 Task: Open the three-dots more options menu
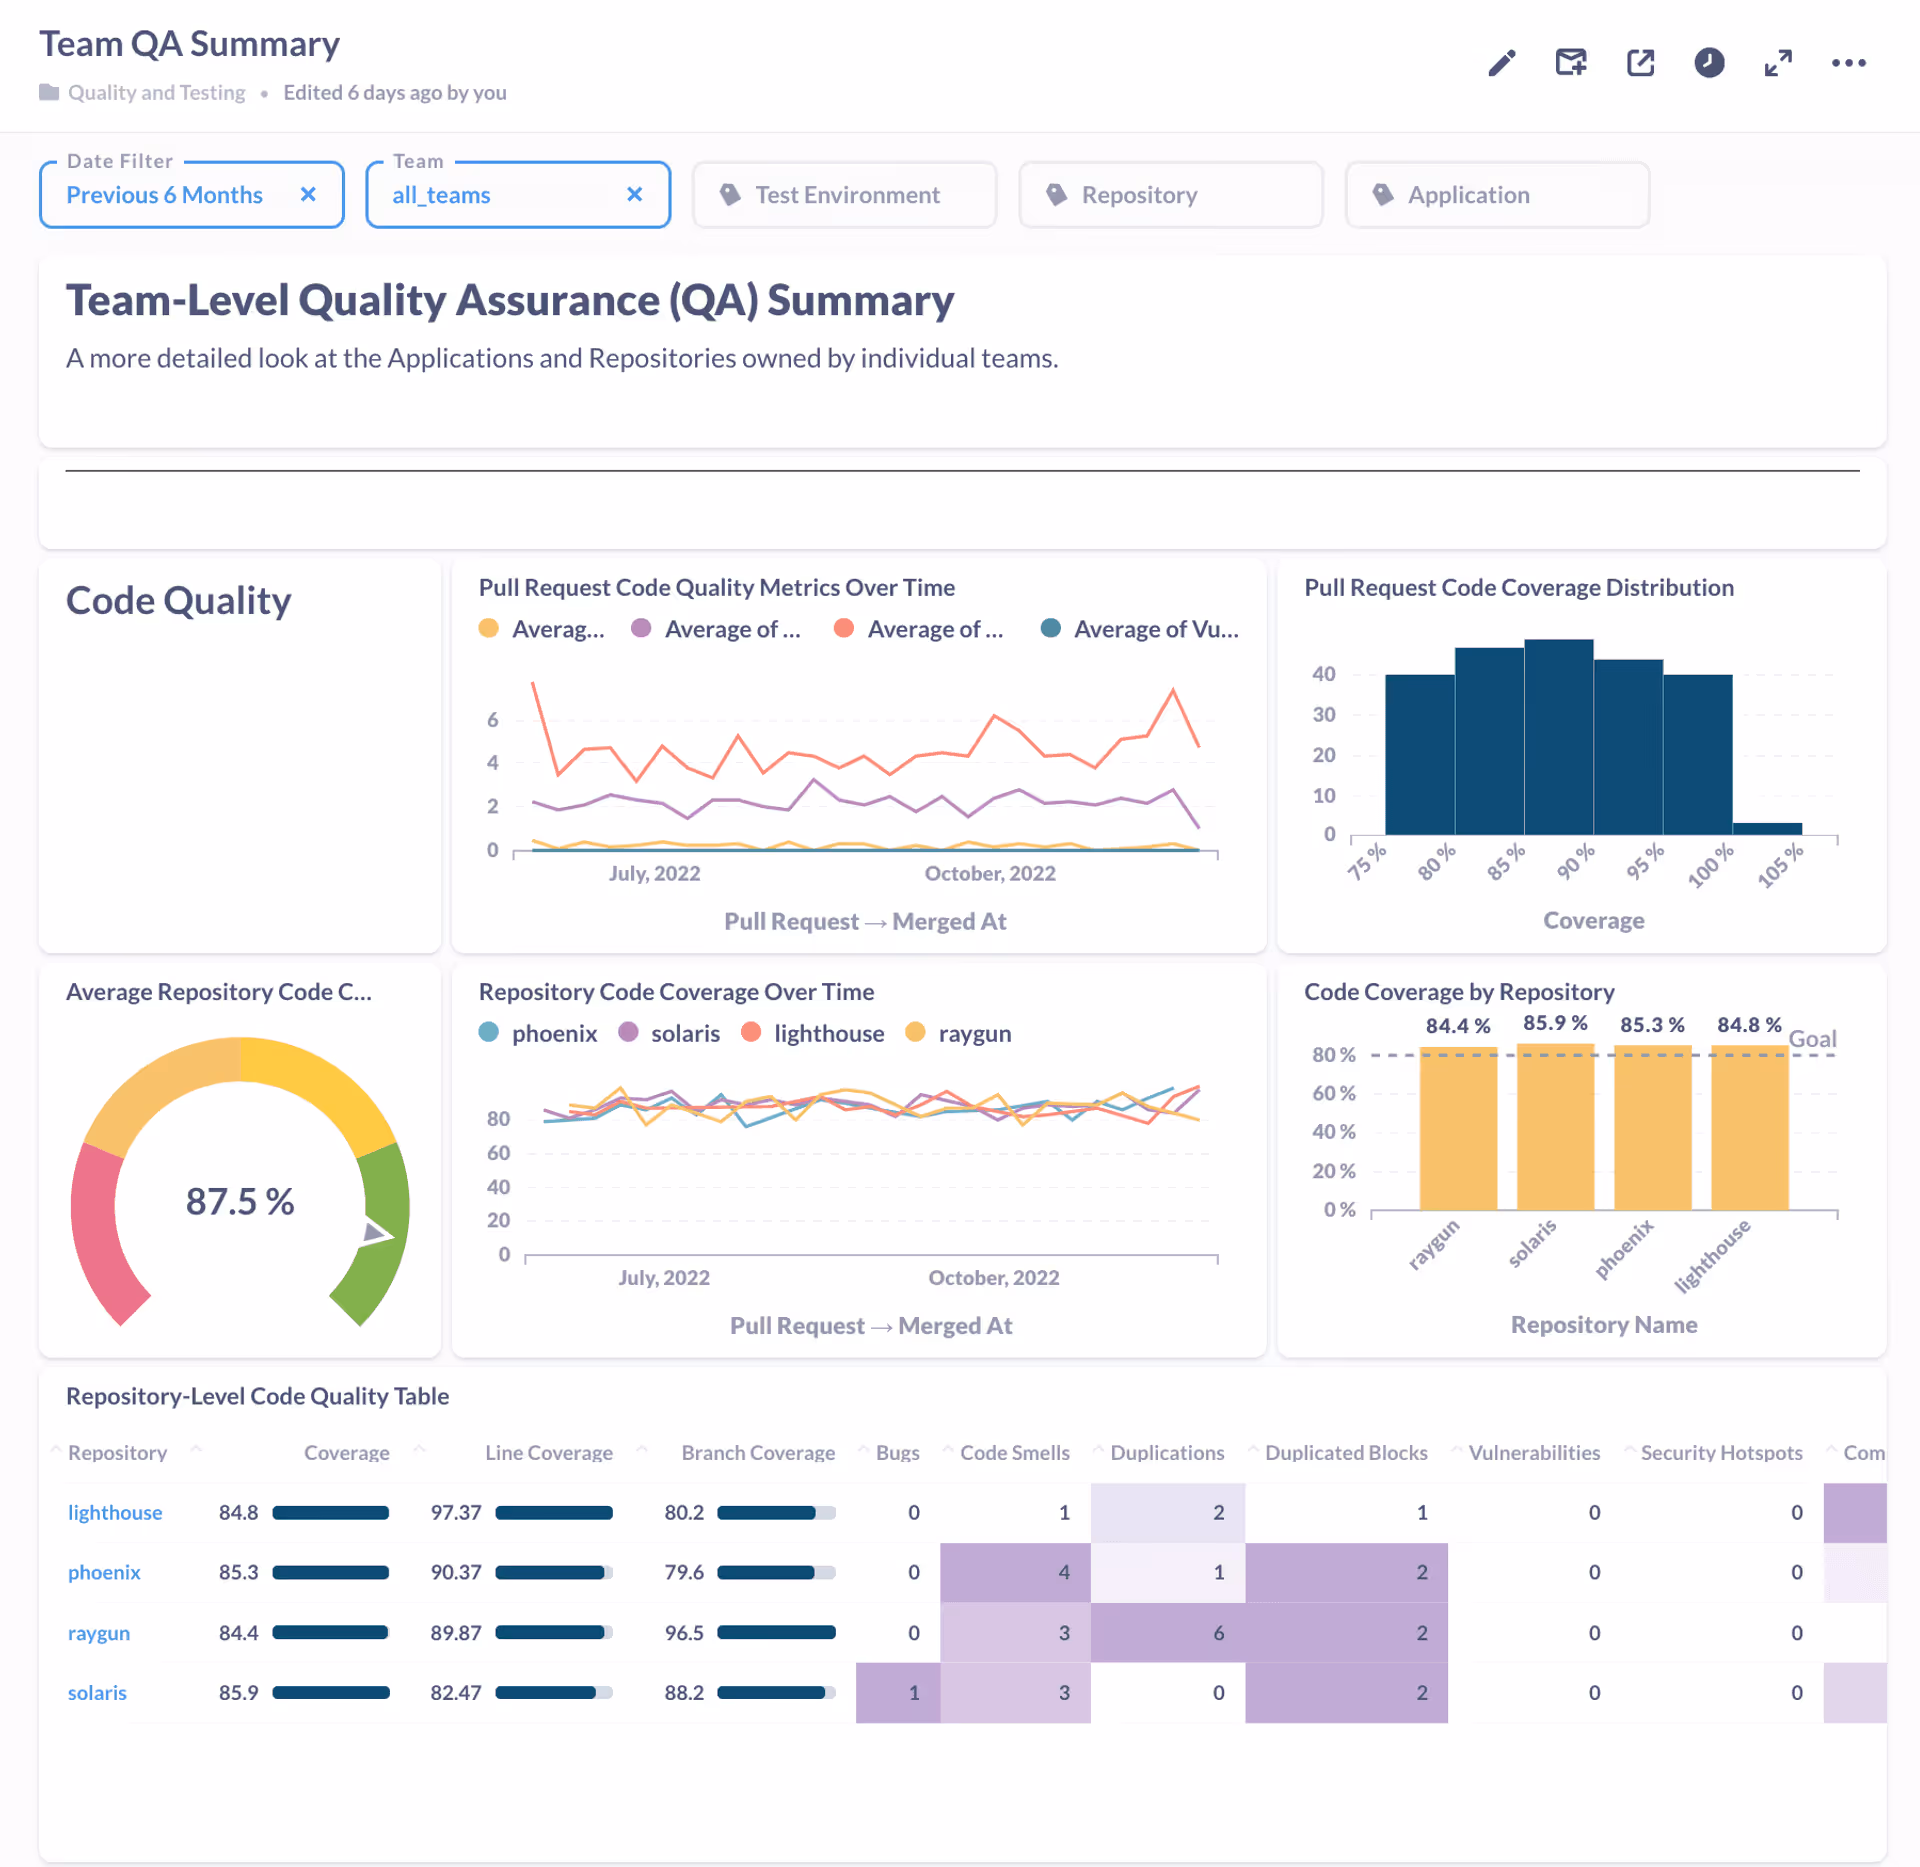click(1848, 63)
